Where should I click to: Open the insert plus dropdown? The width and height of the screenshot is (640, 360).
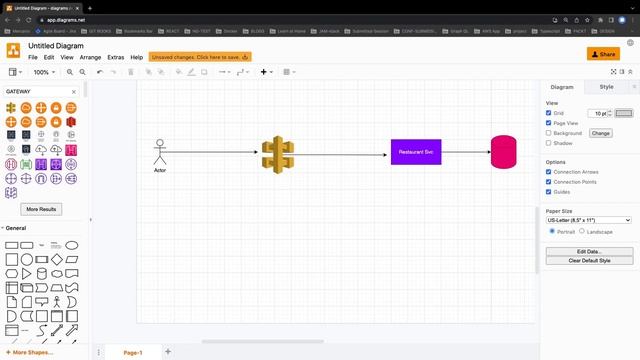[x=266, y=72]
